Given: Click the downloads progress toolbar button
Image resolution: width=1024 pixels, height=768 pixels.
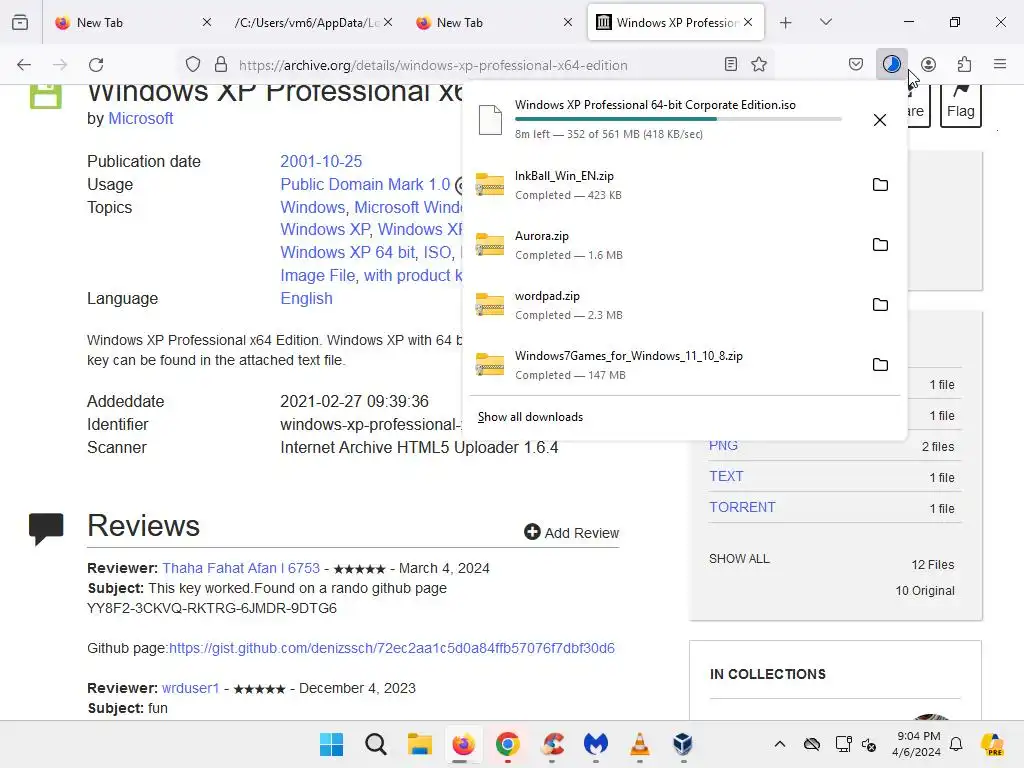Looking at the screenshot, I should click(x=891, y=64).
